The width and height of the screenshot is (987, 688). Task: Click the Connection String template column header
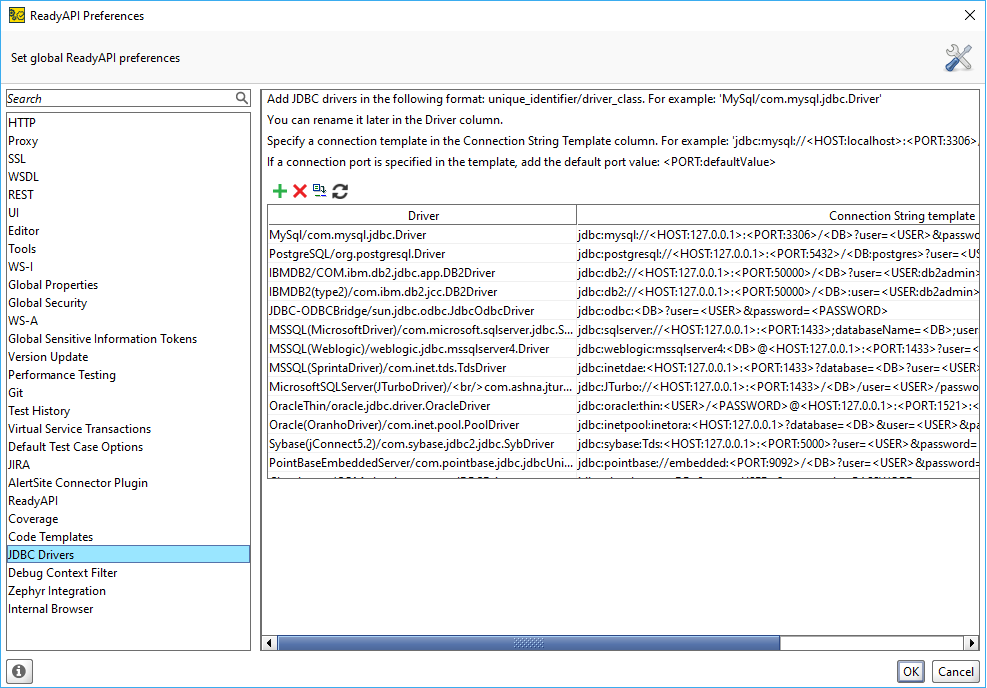click(777, 215)
